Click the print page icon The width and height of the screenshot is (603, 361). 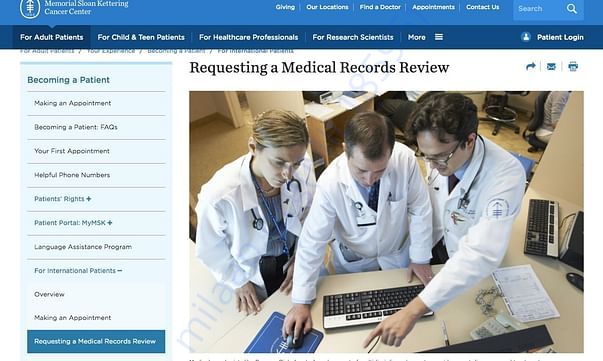pos(573,67)
